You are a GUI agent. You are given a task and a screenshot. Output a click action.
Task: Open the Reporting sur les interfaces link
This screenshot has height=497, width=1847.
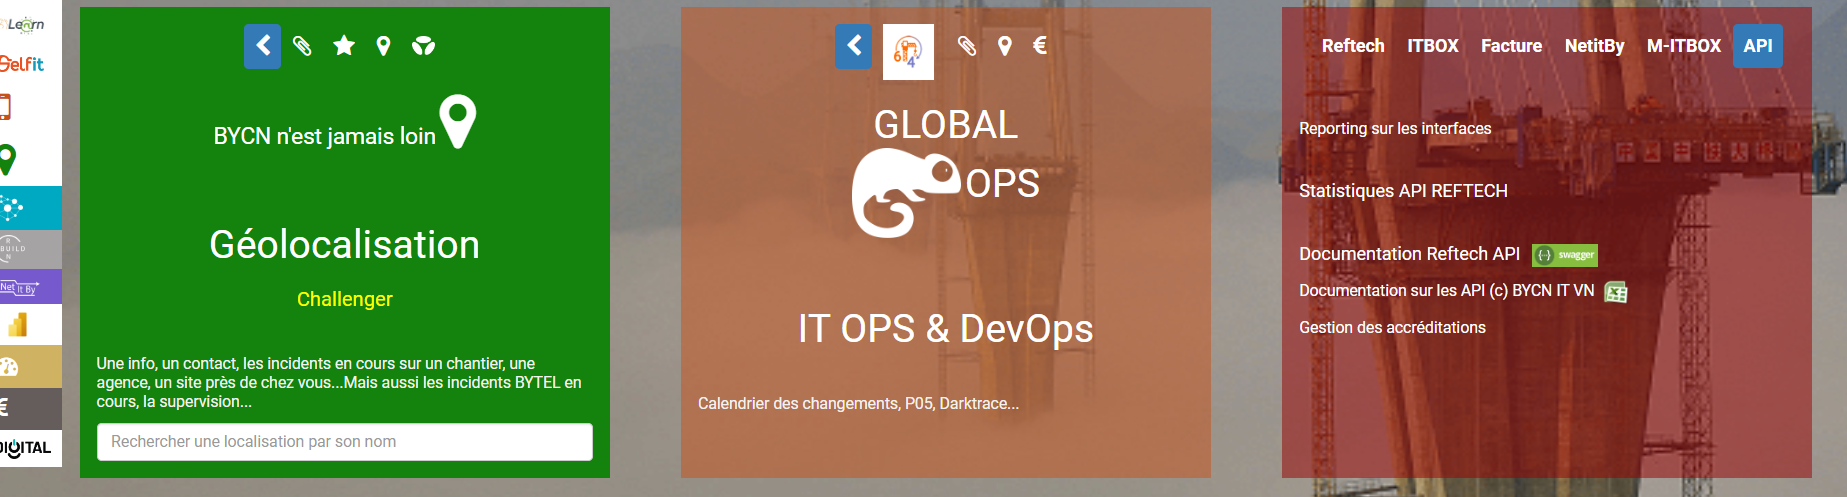1395,129
